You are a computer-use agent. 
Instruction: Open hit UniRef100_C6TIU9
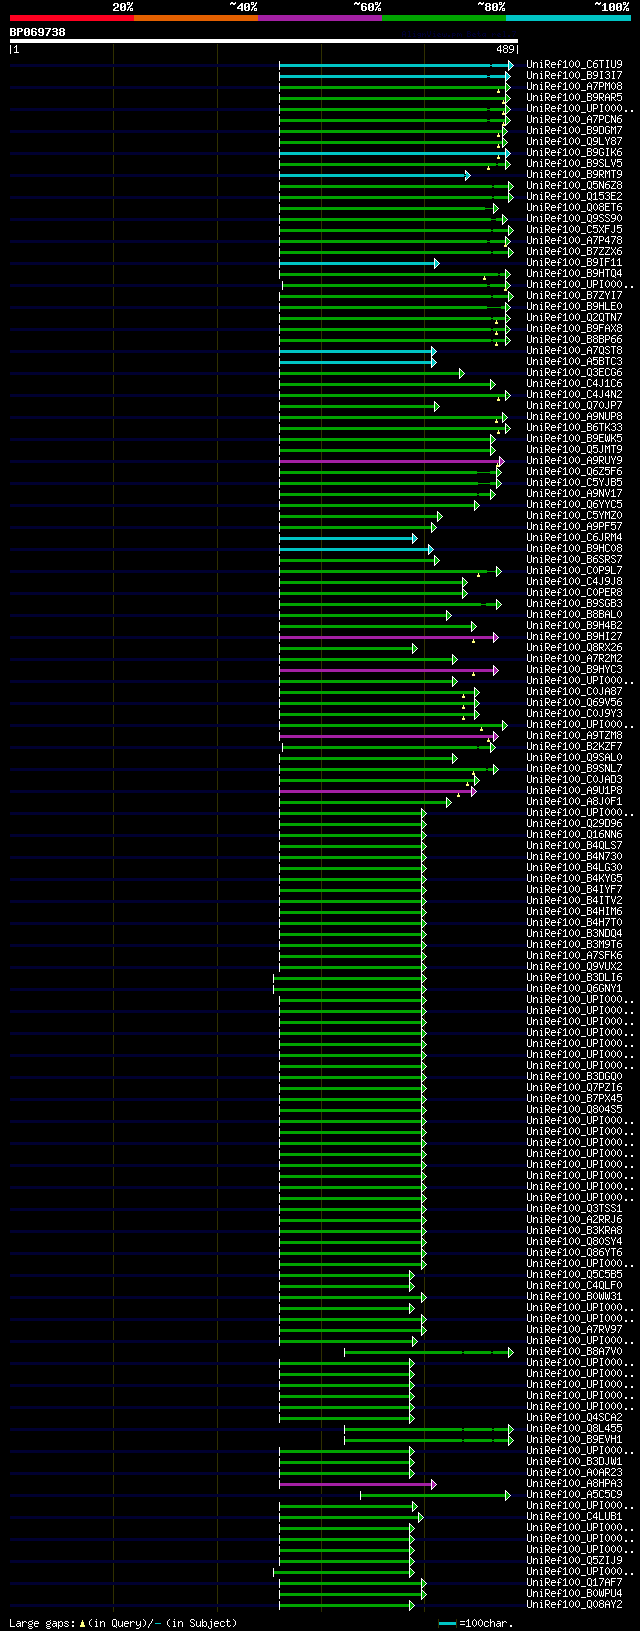tap(574, 65)
